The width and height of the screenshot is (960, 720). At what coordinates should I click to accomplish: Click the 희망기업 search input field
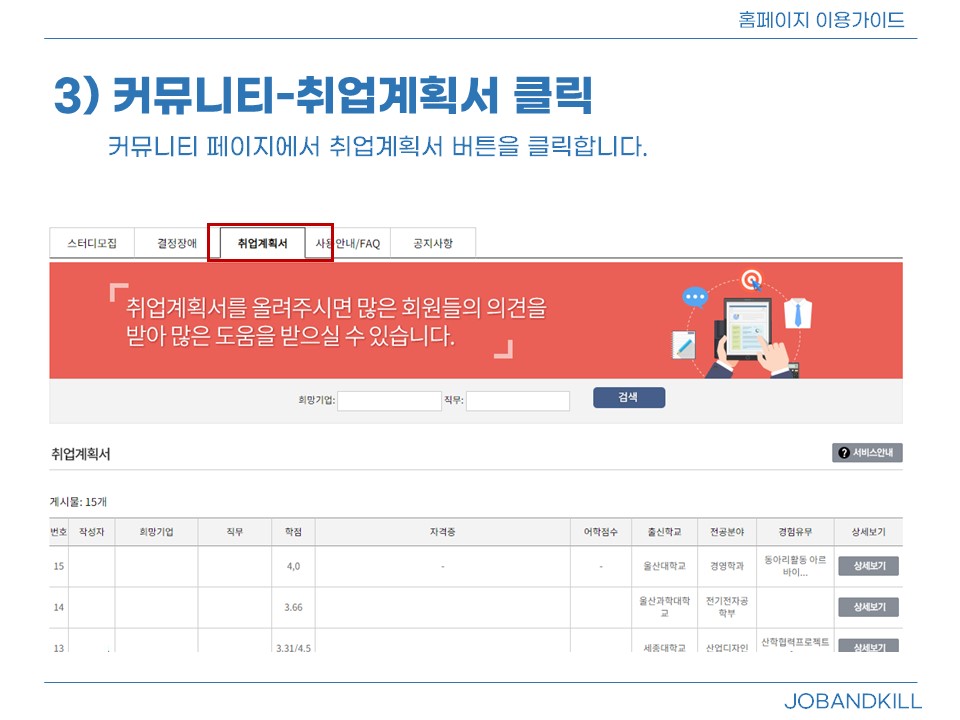pos(389,401)
